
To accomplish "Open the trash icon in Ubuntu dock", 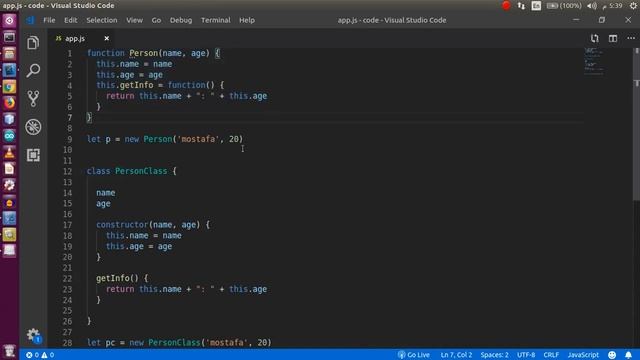I will [9, 351].
